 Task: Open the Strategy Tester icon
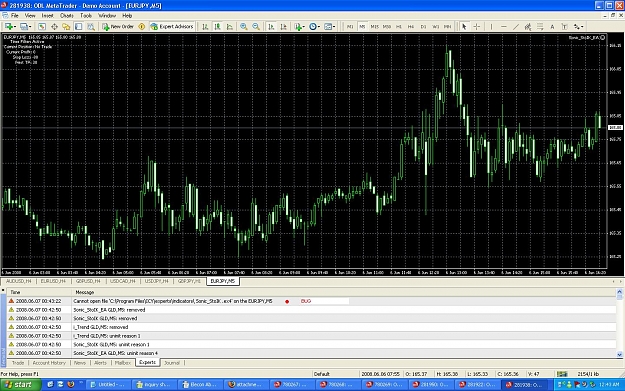coord(91,26)
